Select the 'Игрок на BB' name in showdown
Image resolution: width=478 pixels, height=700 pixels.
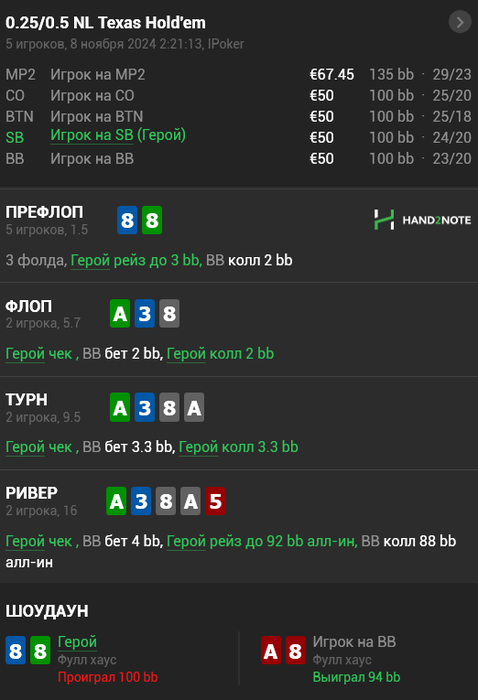(x=354, y=642)
